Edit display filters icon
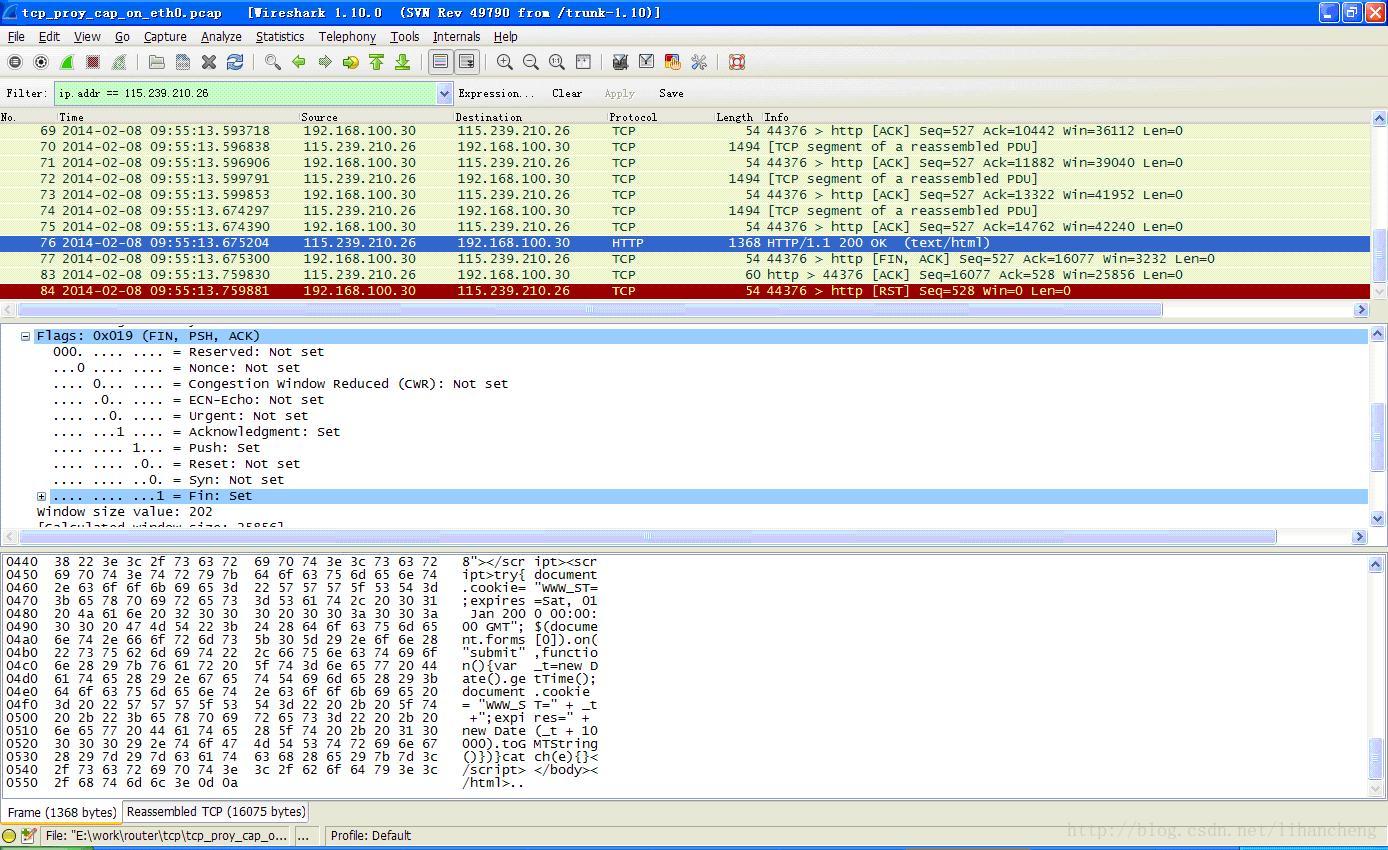1388x850 pixels. point(646,62)
